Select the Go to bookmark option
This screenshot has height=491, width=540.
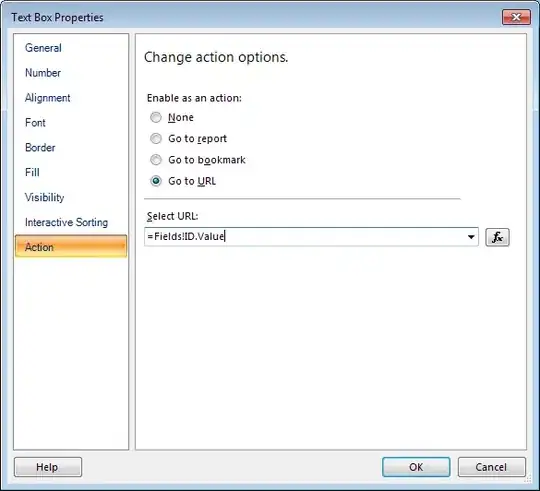(156, 160)
